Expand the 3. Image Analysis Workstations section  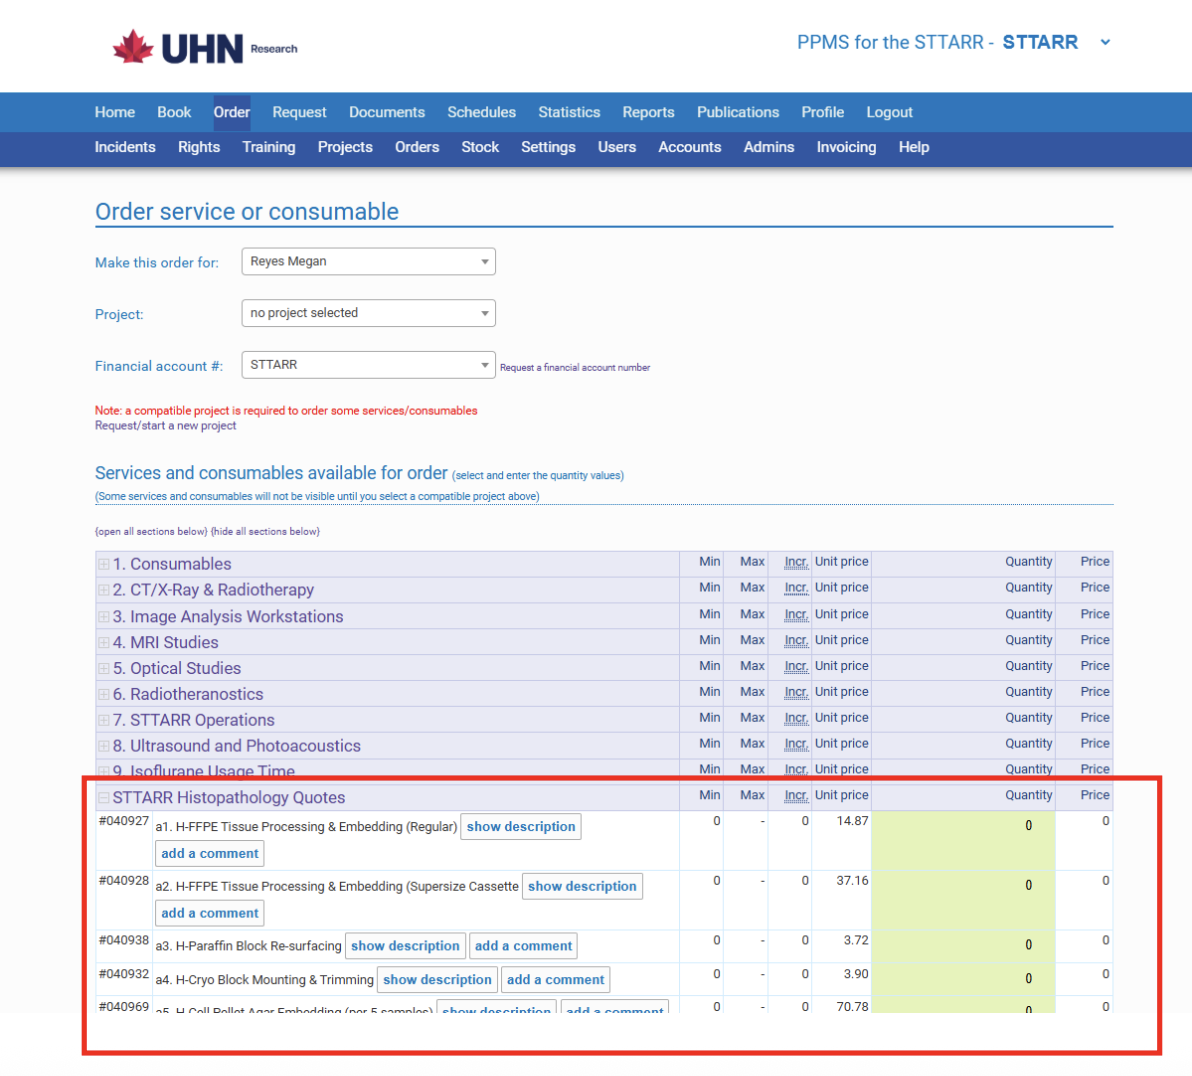tap(103, 617)
